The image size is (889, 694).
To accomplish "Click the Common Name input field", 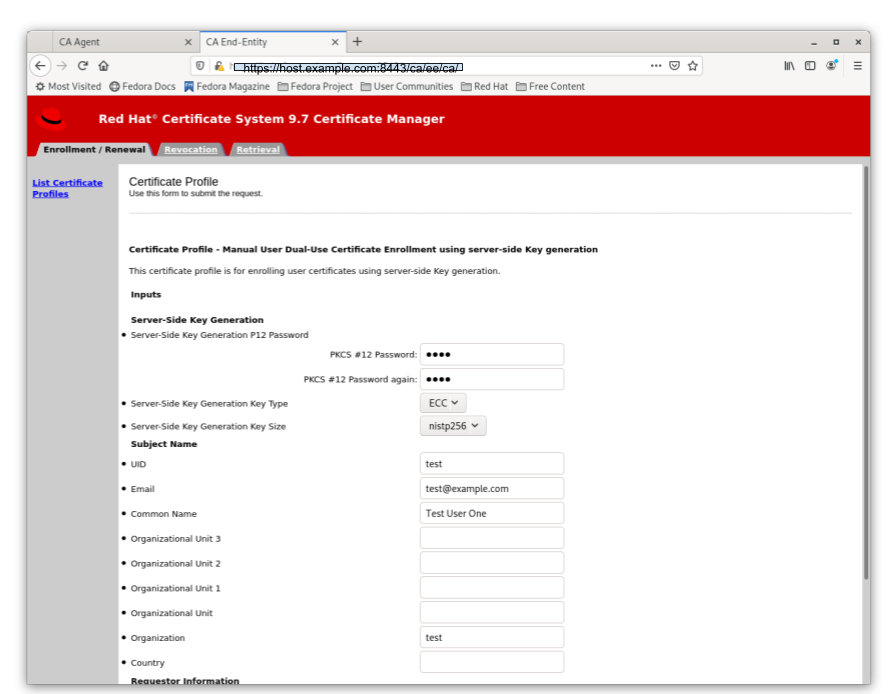I will click(491, 513).
